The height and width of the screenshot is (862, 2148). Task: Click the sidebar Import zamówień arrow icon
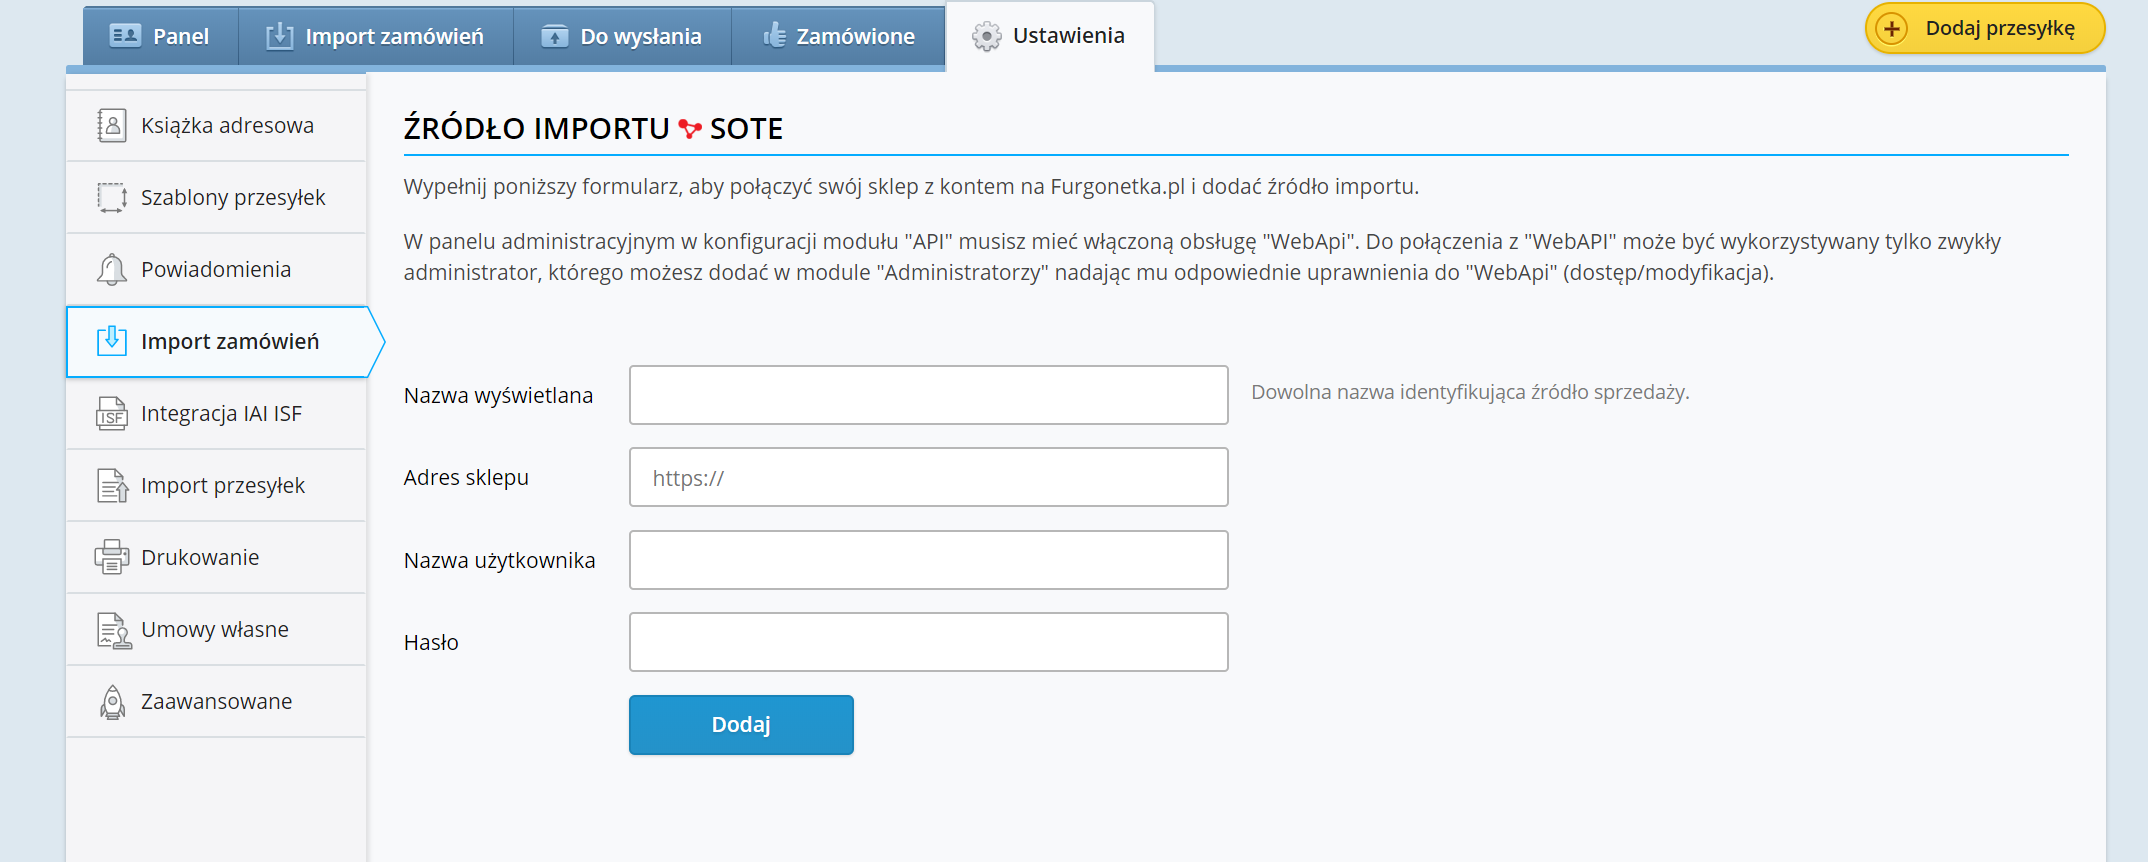pyautogui.click(x=112, y=341)
